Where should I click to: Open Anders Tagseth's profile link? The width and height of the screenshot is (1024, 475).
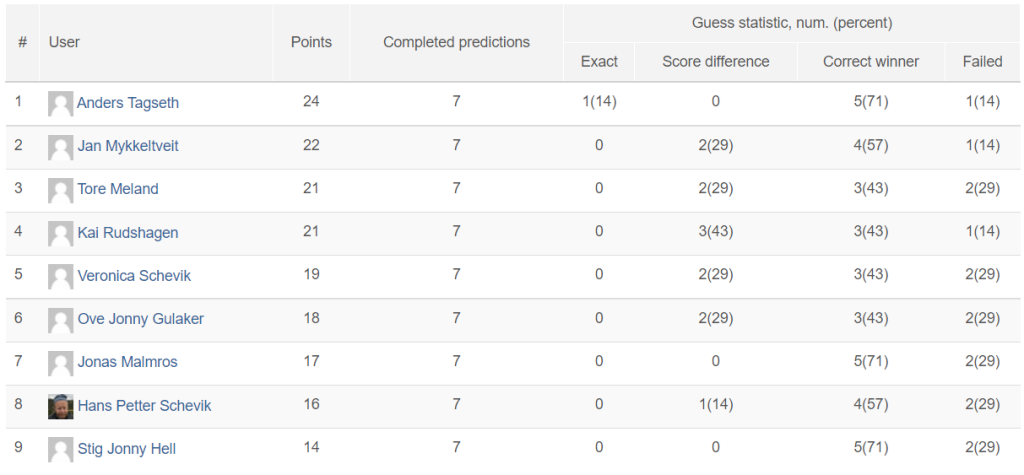point(128,103)
